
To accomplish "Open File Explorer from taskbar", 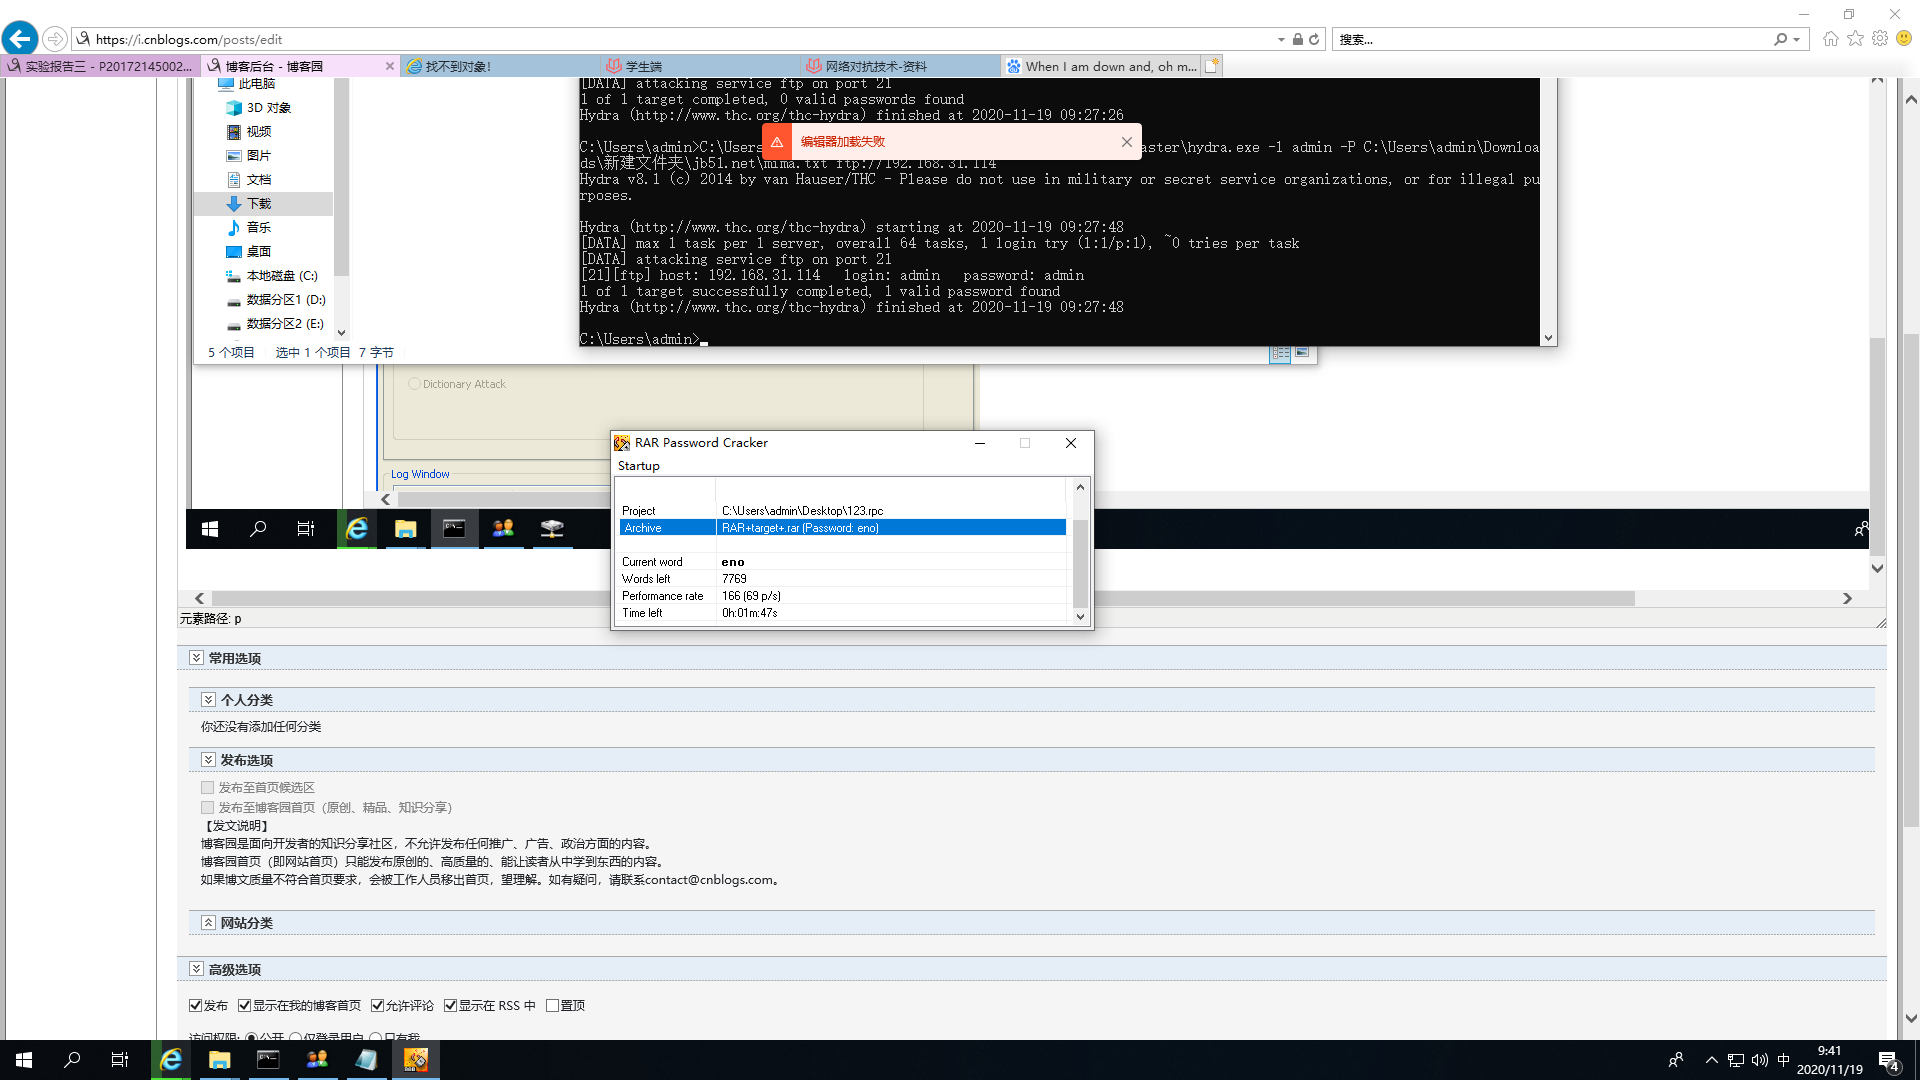I will pos(219,1059).
